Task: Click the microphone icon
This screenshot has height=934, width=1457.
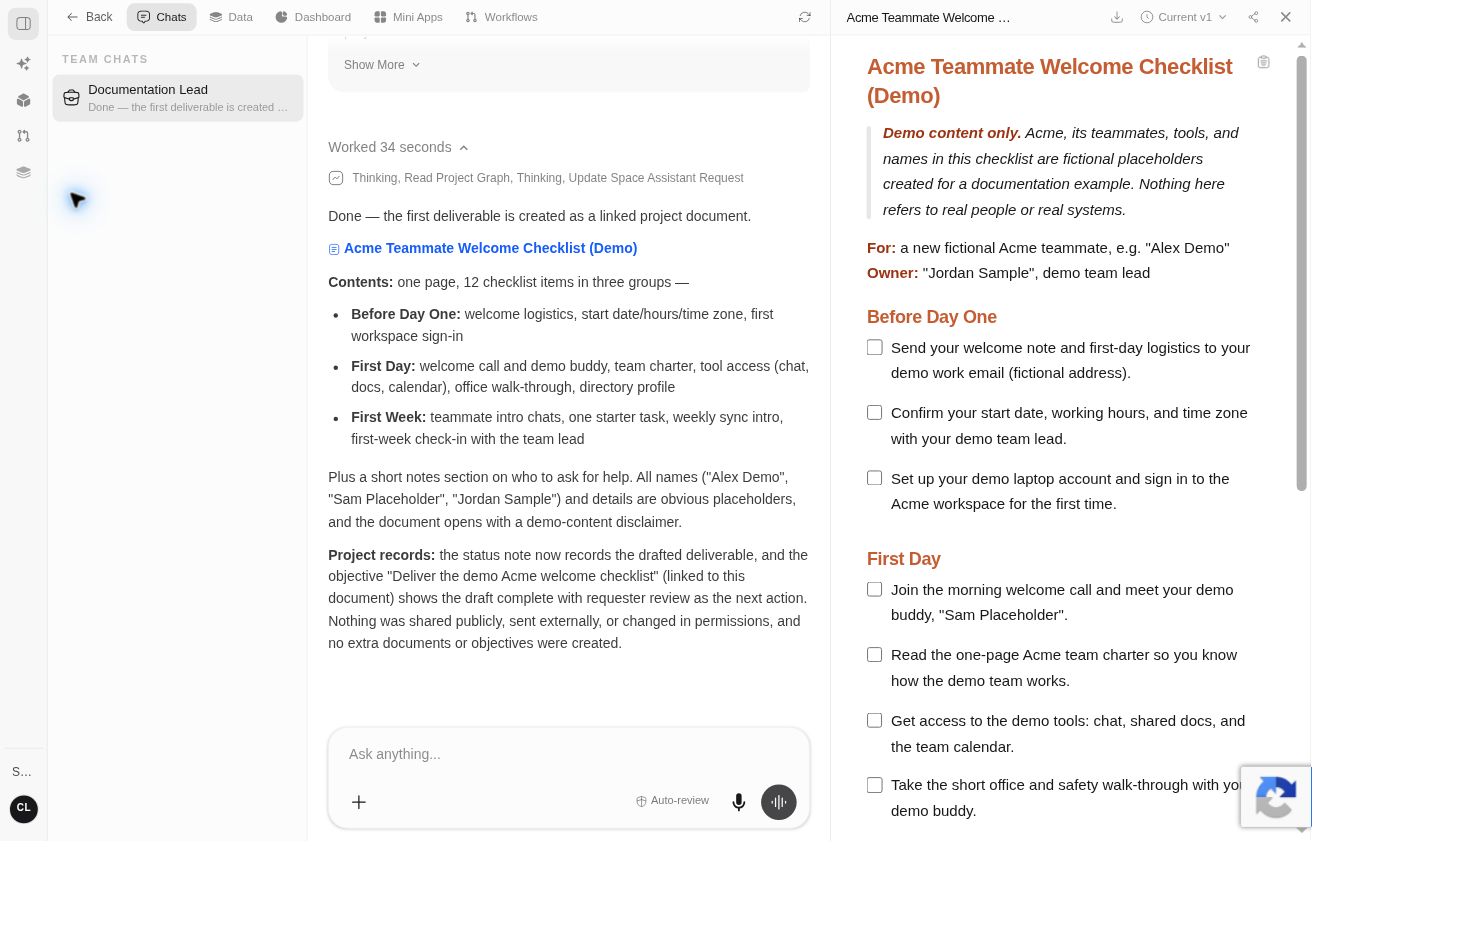Action: pos(739,802)
